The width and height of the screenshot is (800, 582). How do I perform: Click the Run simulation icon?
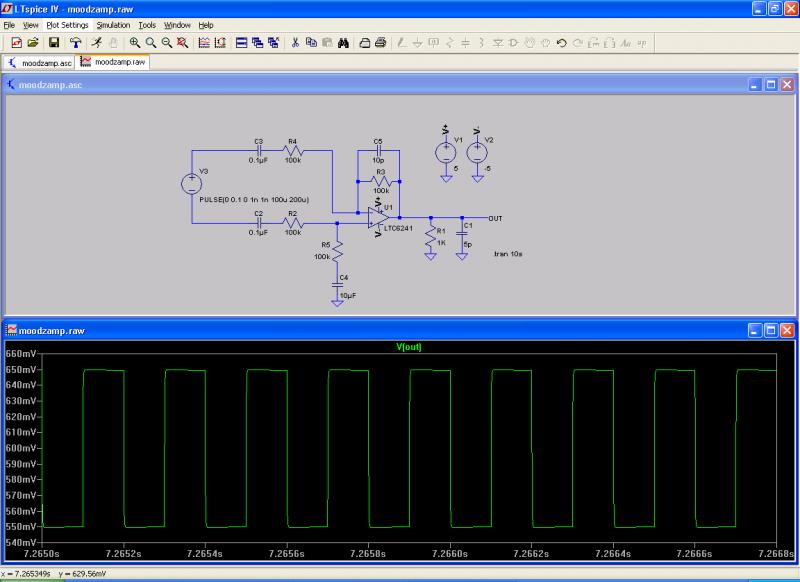coord(95,43)
